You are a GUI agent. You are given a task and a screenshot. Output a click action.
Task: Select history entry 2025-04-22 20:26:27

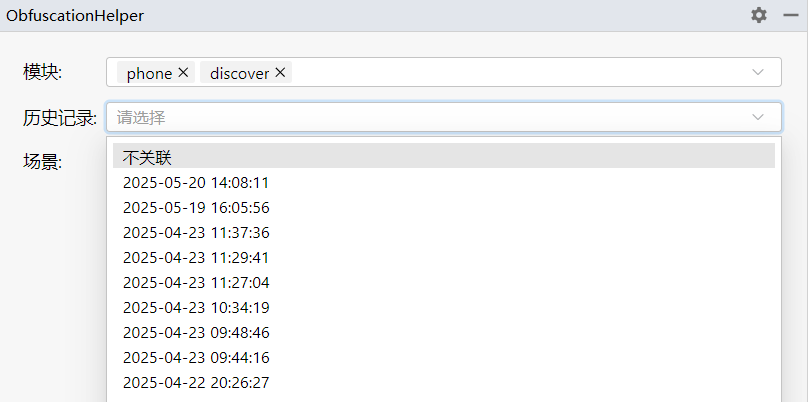(x=196, y=382)
